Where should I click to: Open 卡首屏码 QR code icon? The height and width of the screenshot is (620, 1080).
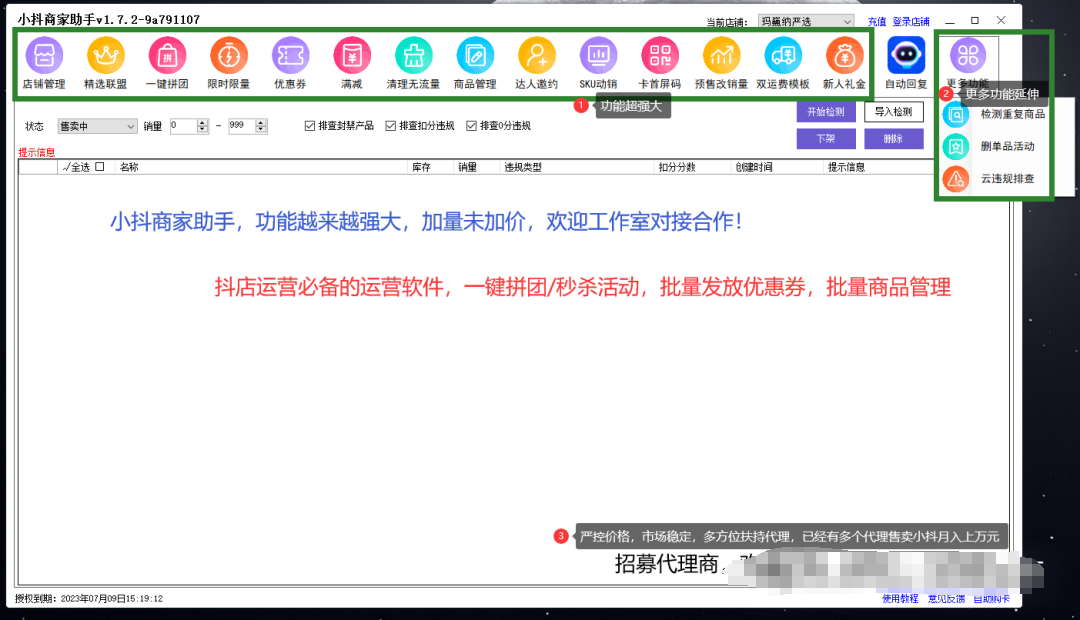(660, 56)
